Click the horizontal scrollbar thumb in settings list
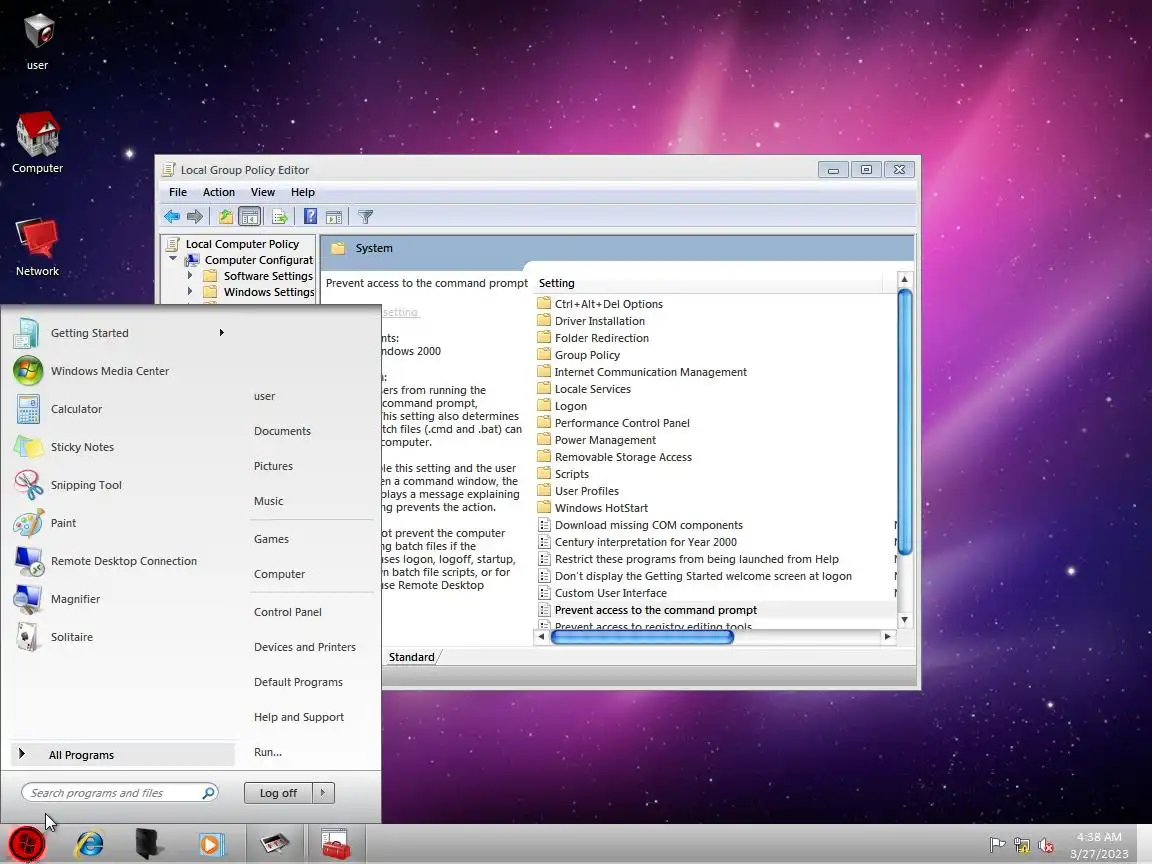This screenshot has height=864, width=1152. click(x=642, y=637)
